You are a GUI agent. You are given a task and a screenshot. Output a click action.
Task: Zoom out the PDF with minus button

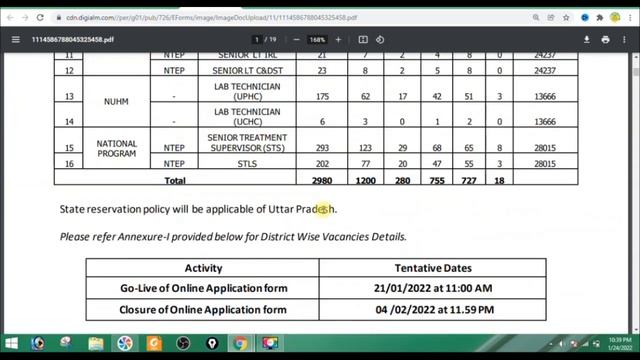click(x=297, y=40)
